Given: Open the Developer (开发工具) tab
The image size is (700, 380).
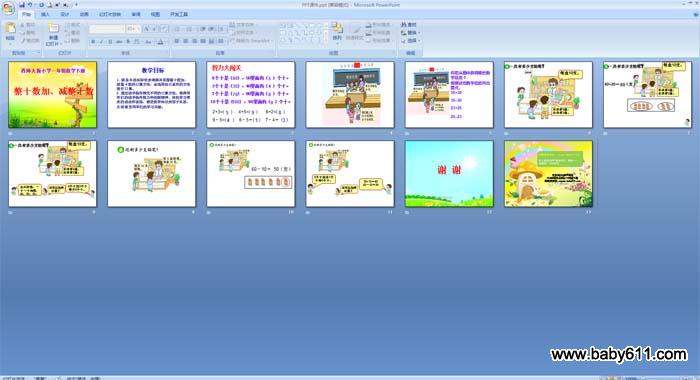Looking at the screenshot, I should (179, 14).
